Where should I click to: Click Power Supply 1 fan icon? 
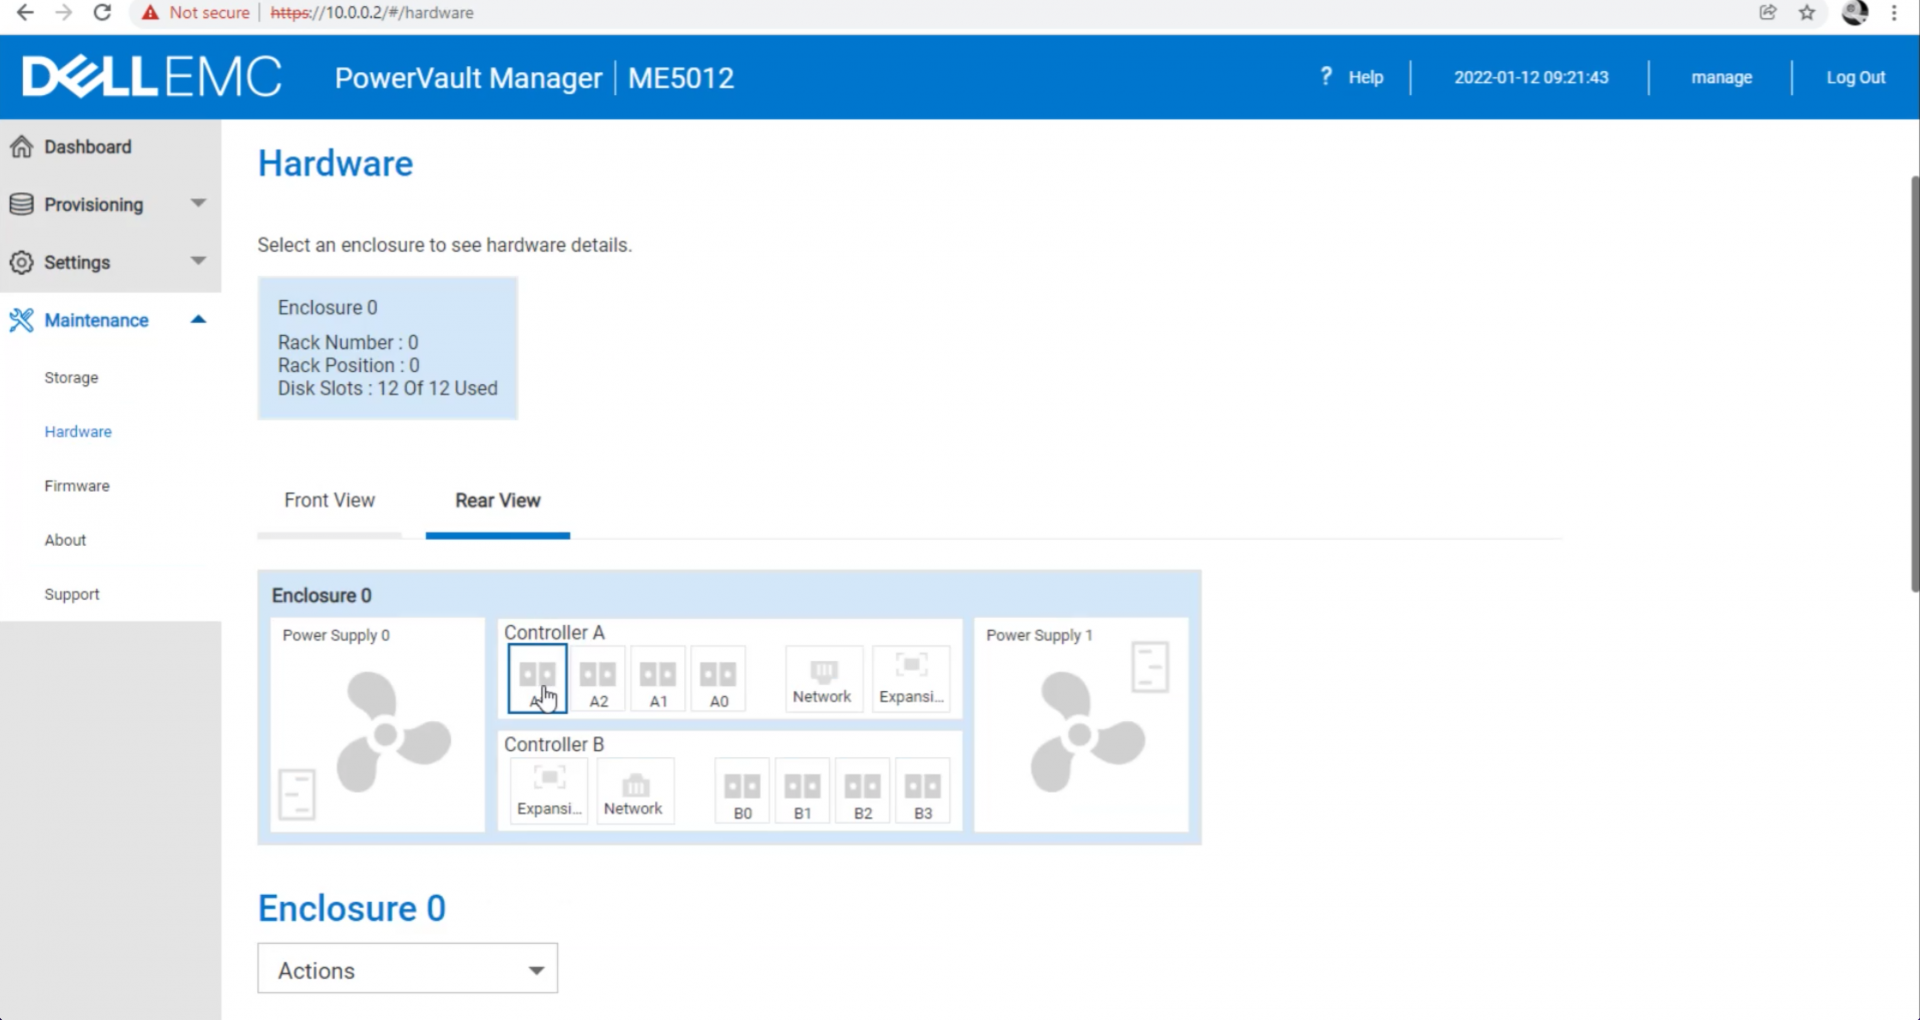[1084, 732]
